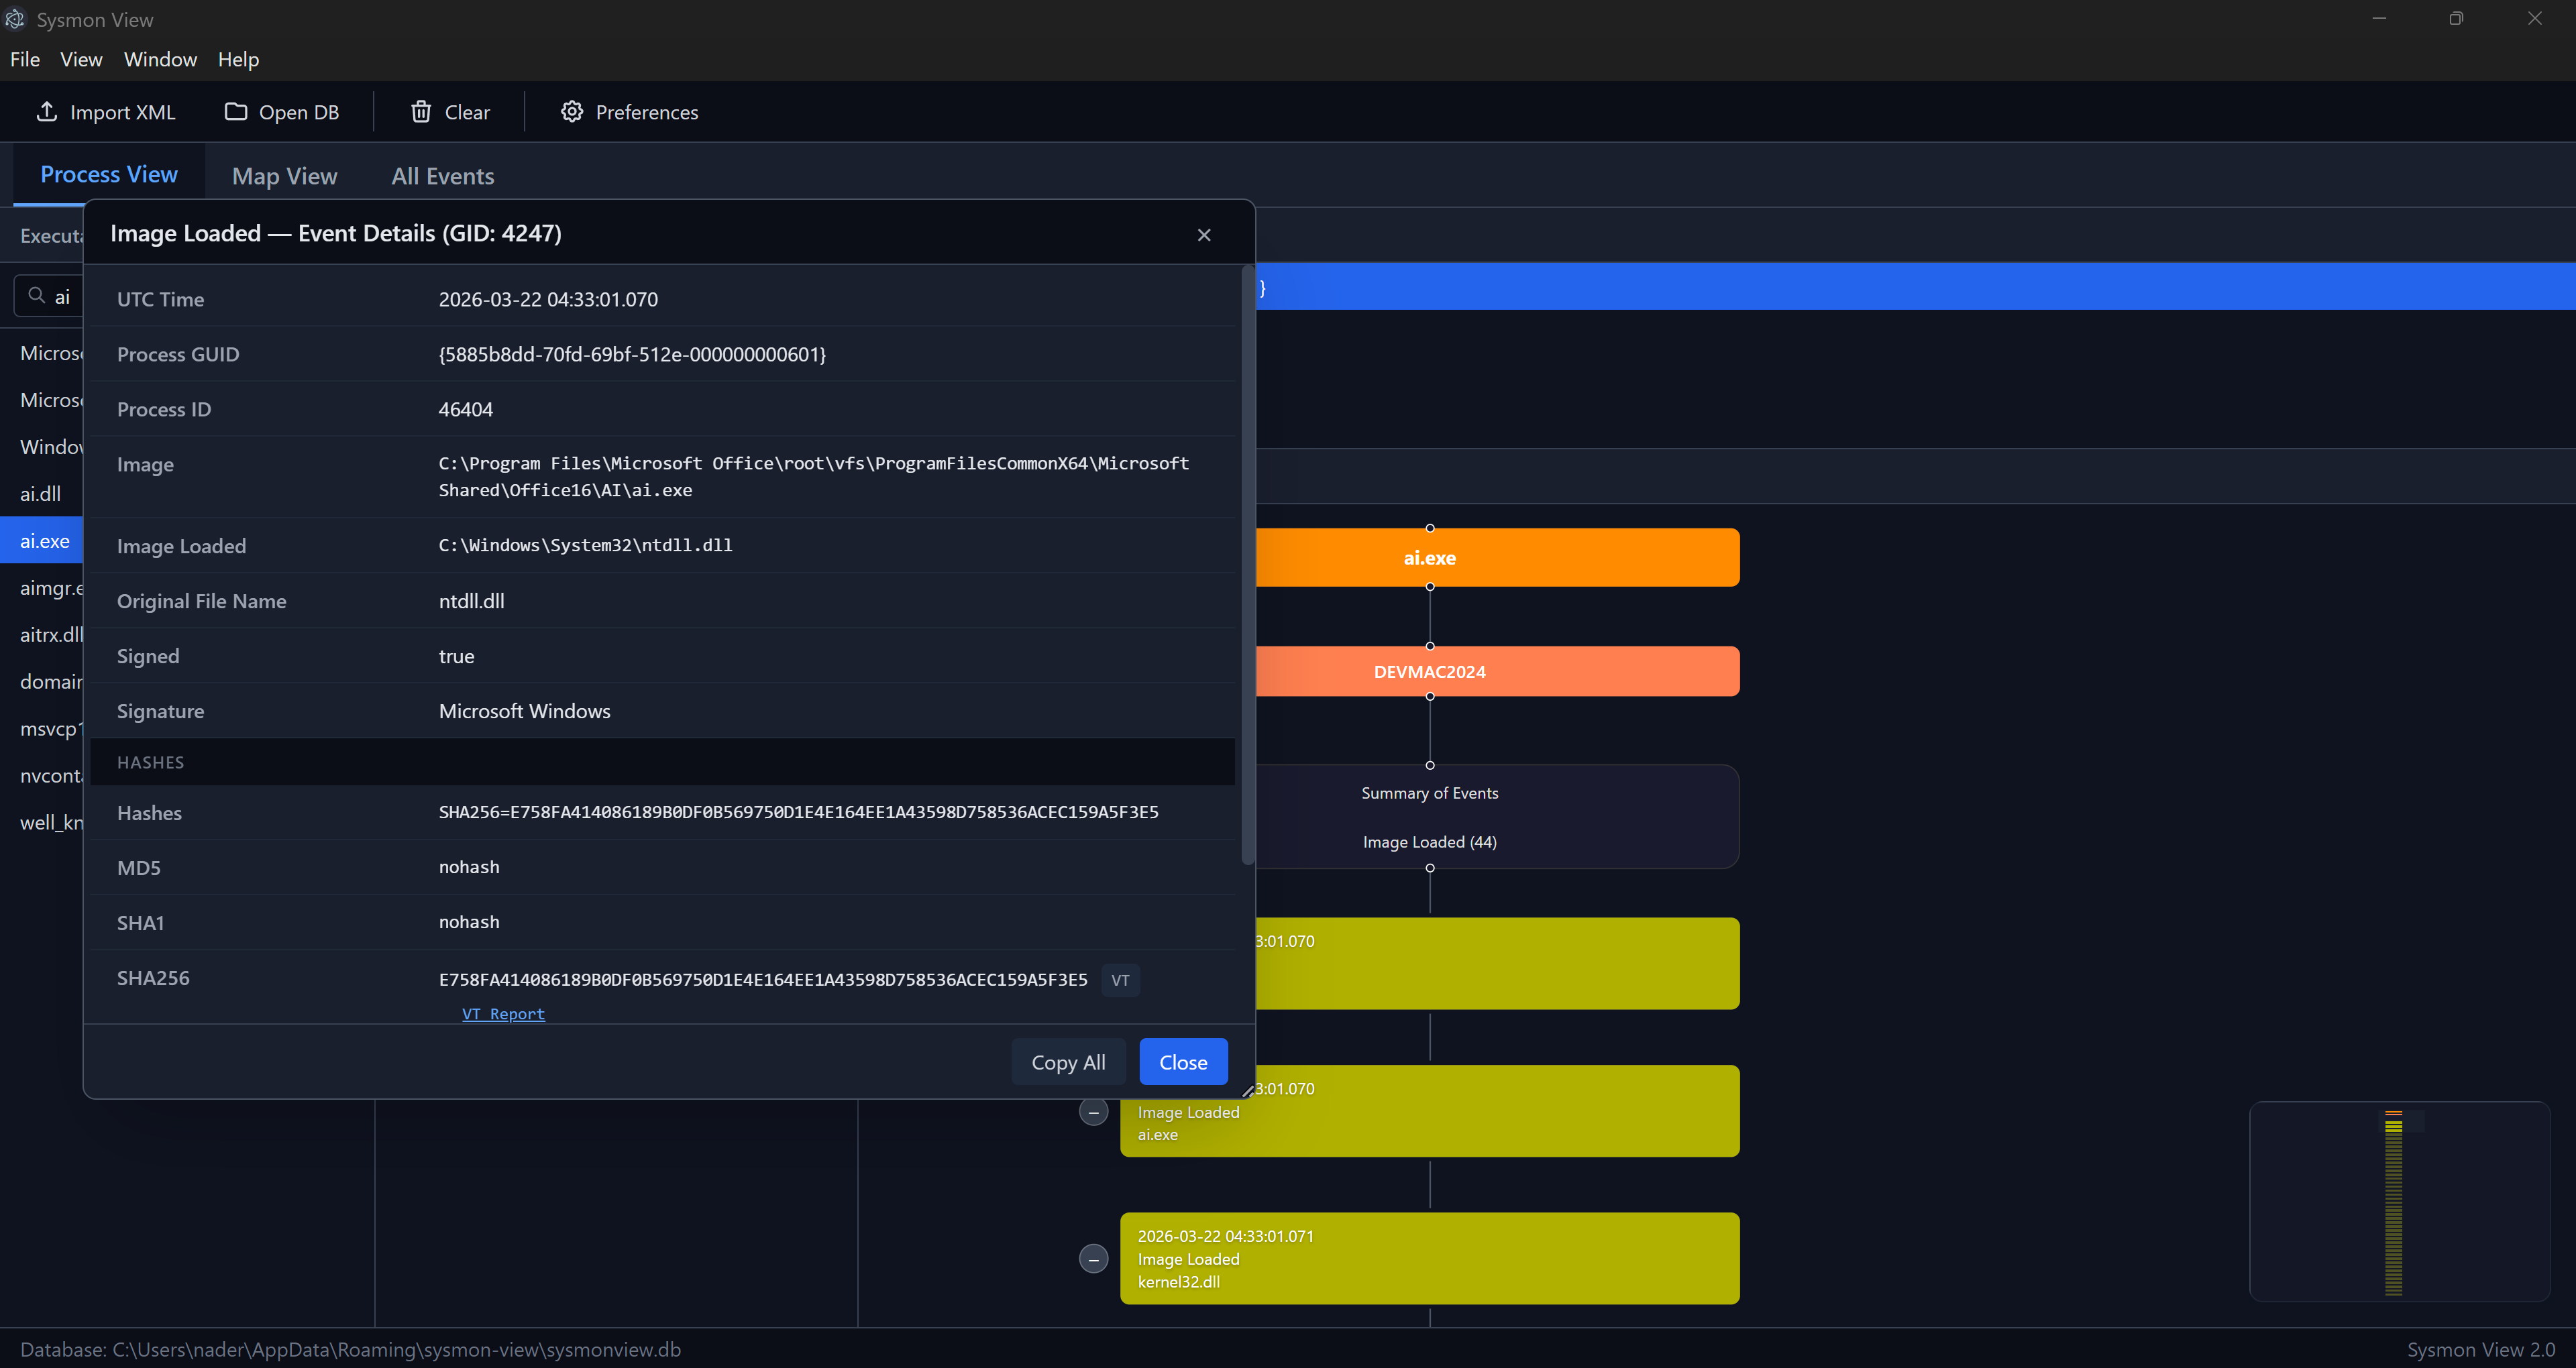Open the Help menu
Viewport: 2576px width, 1368px height.
point(238,59)
